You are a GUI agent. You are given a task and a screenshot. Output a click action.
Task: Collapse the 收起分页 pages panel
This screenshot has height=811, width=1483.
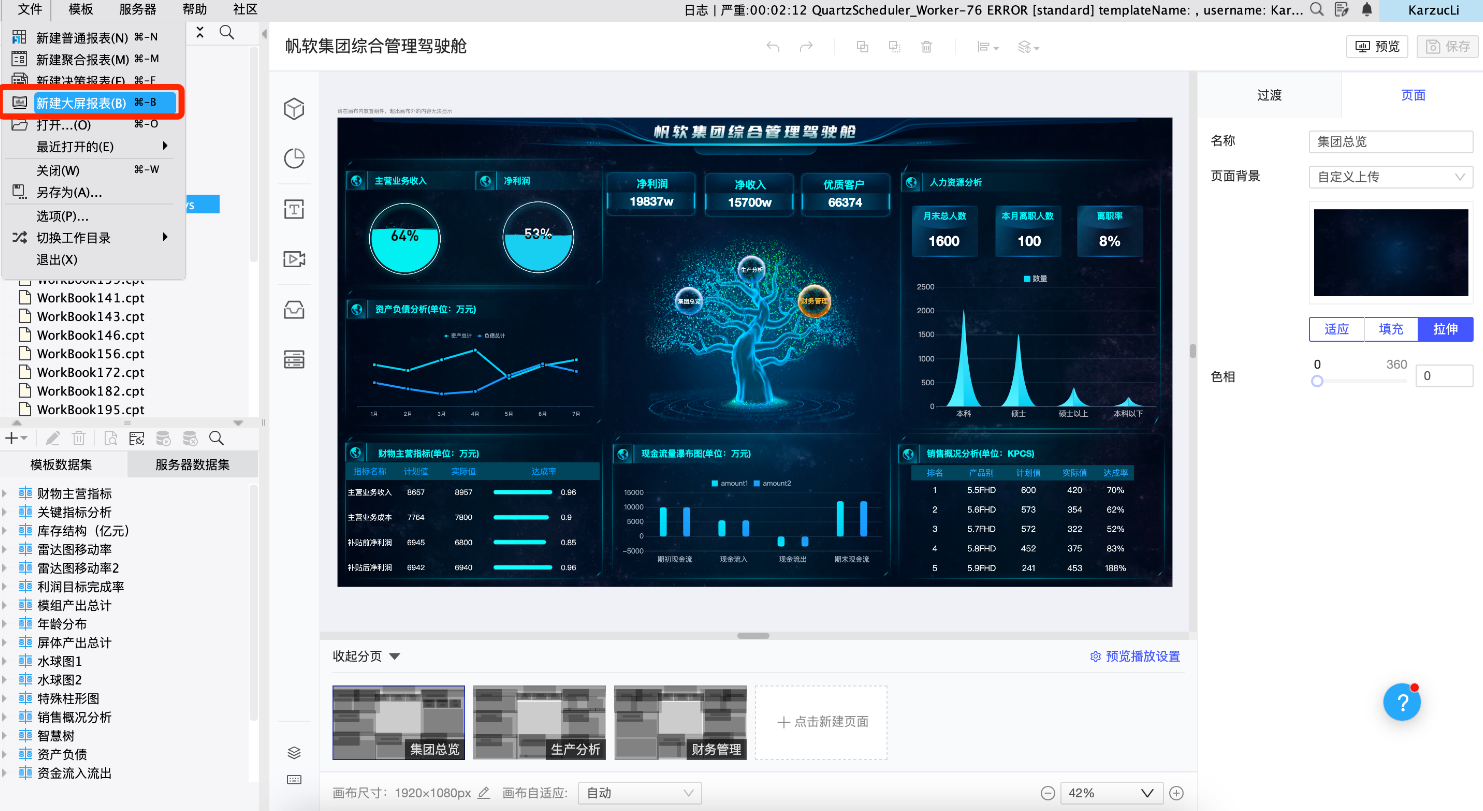(x=366, y=656)
